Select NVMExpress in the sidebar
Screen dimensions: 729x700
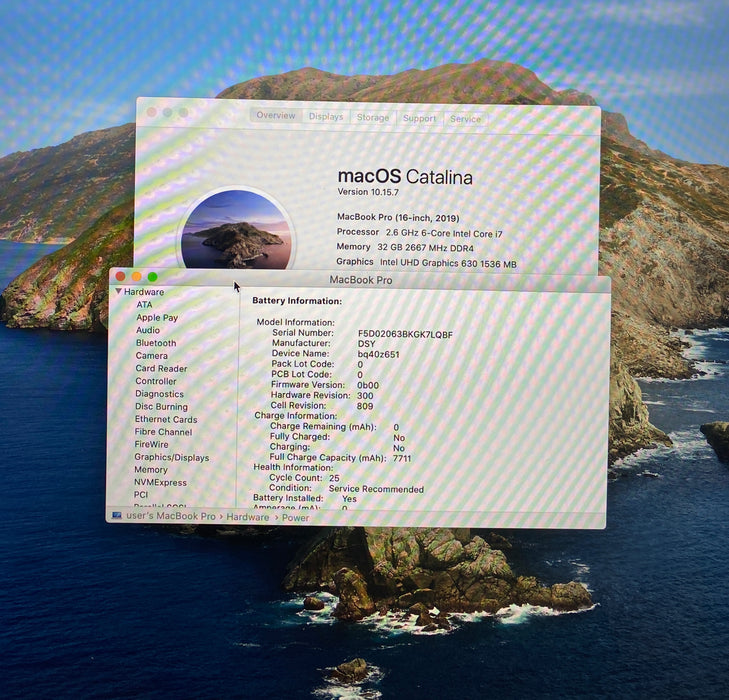(x=160, y=482)
